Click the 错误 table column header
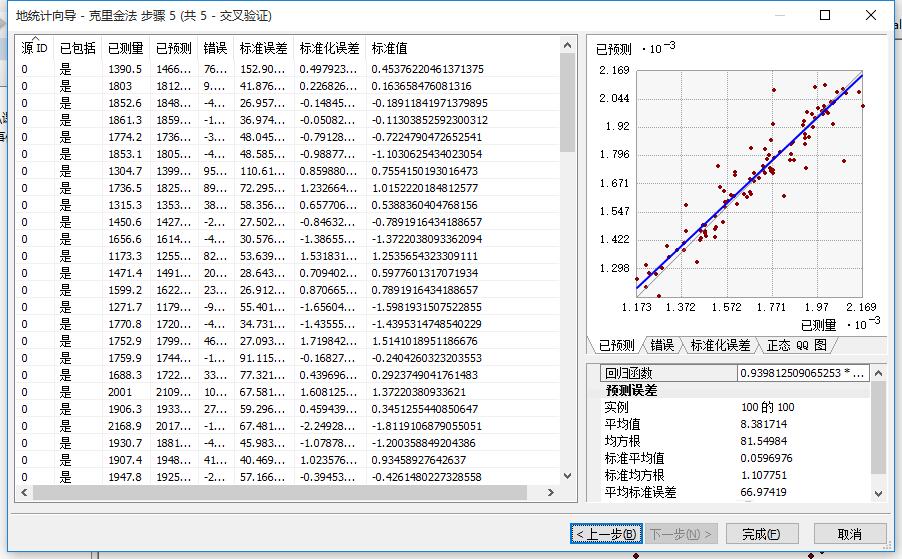 (215, 48)
